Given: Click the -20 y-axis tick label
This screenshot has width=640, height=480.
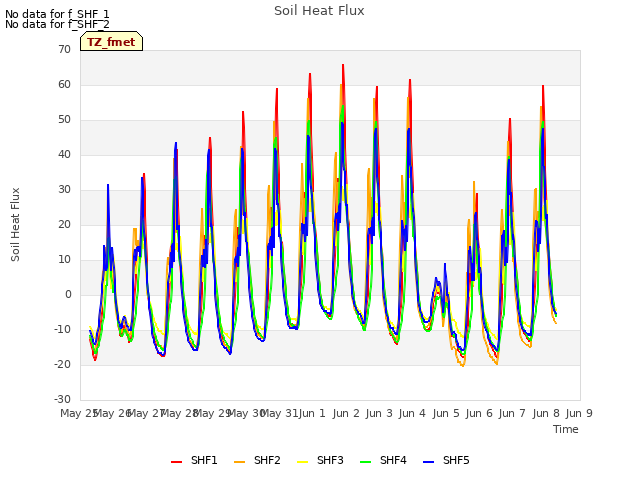Looking at the screenshot, I should pos(62,364).
